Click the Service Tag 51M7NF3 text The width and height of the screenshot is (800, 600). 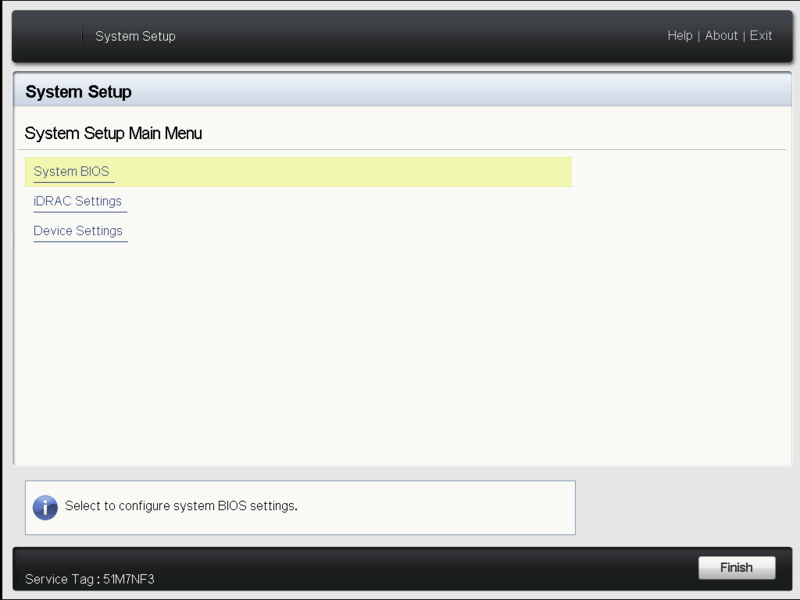click(x=90, y=579)
